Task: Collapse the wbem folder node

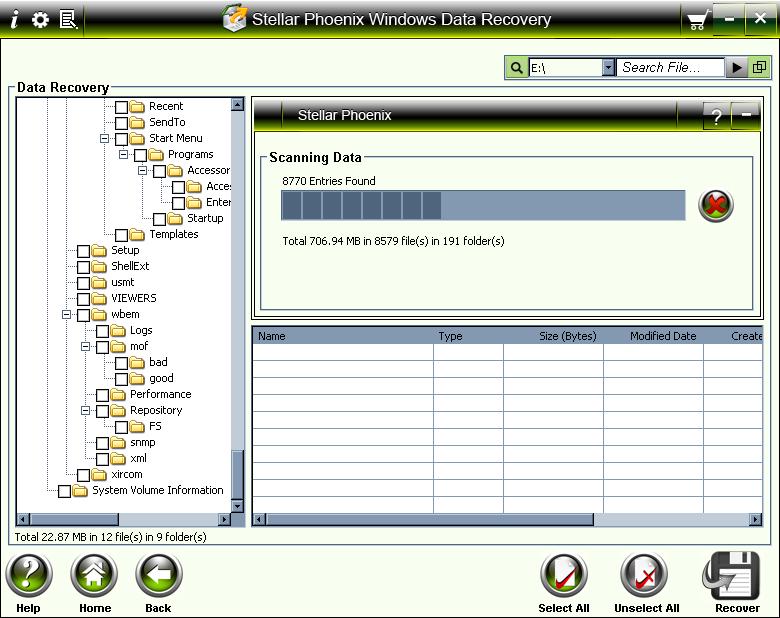Action: (x=66, y=314)
